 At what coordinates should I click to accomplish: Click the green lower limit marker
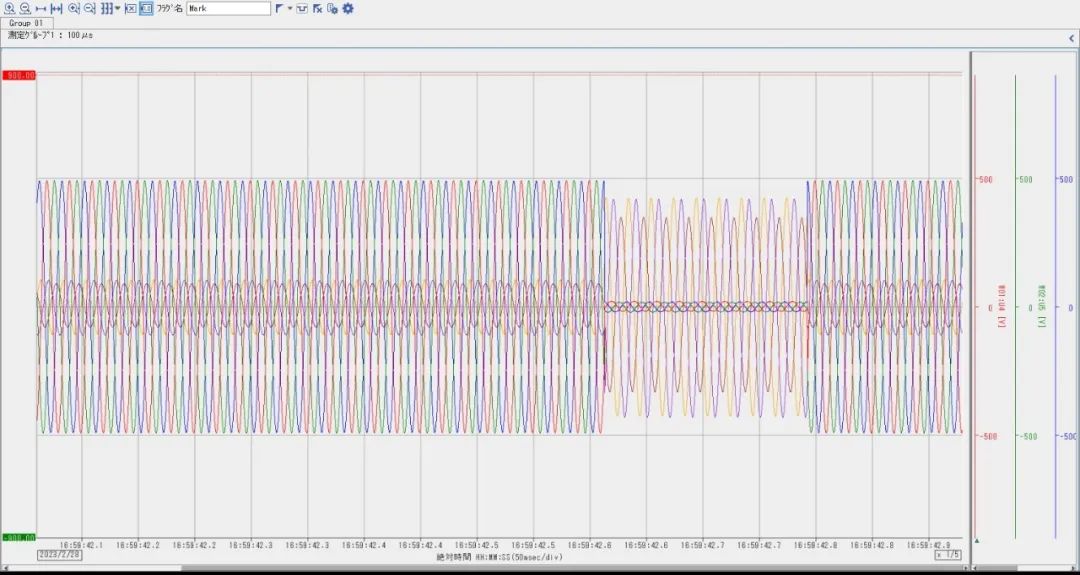[x=19, y=537]
